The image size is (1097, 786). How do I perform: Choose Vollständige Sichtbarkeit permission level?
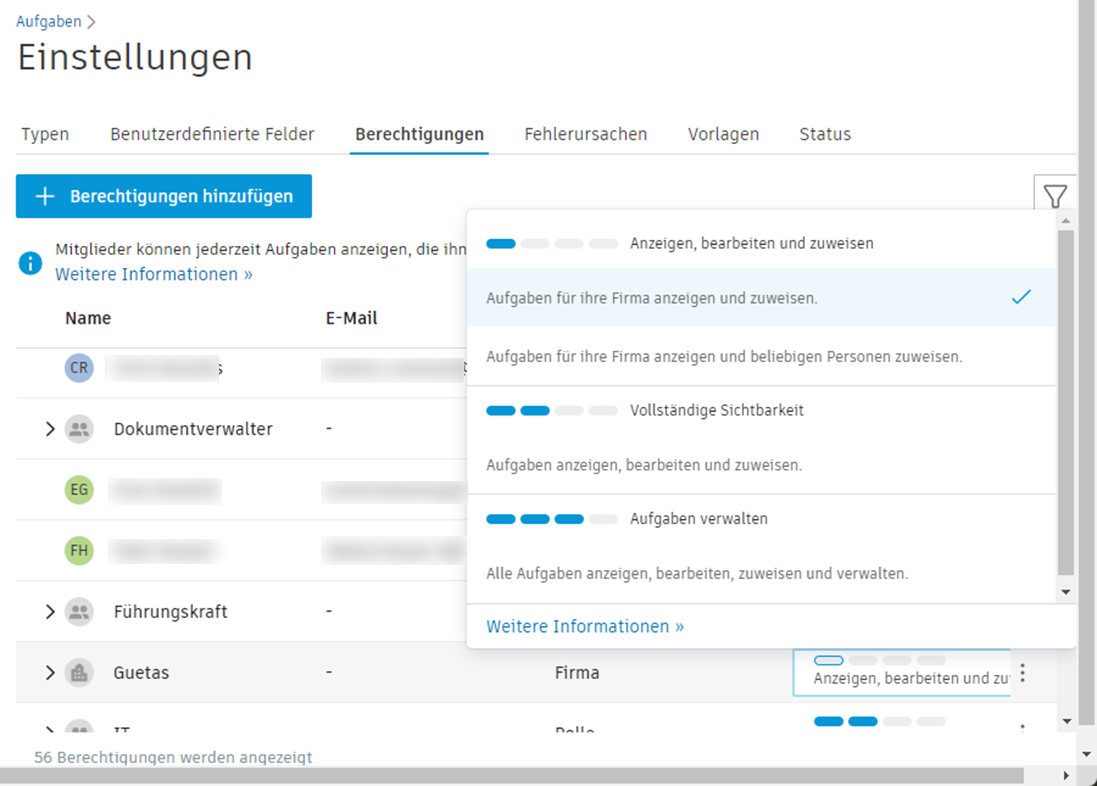coord(700,410)
